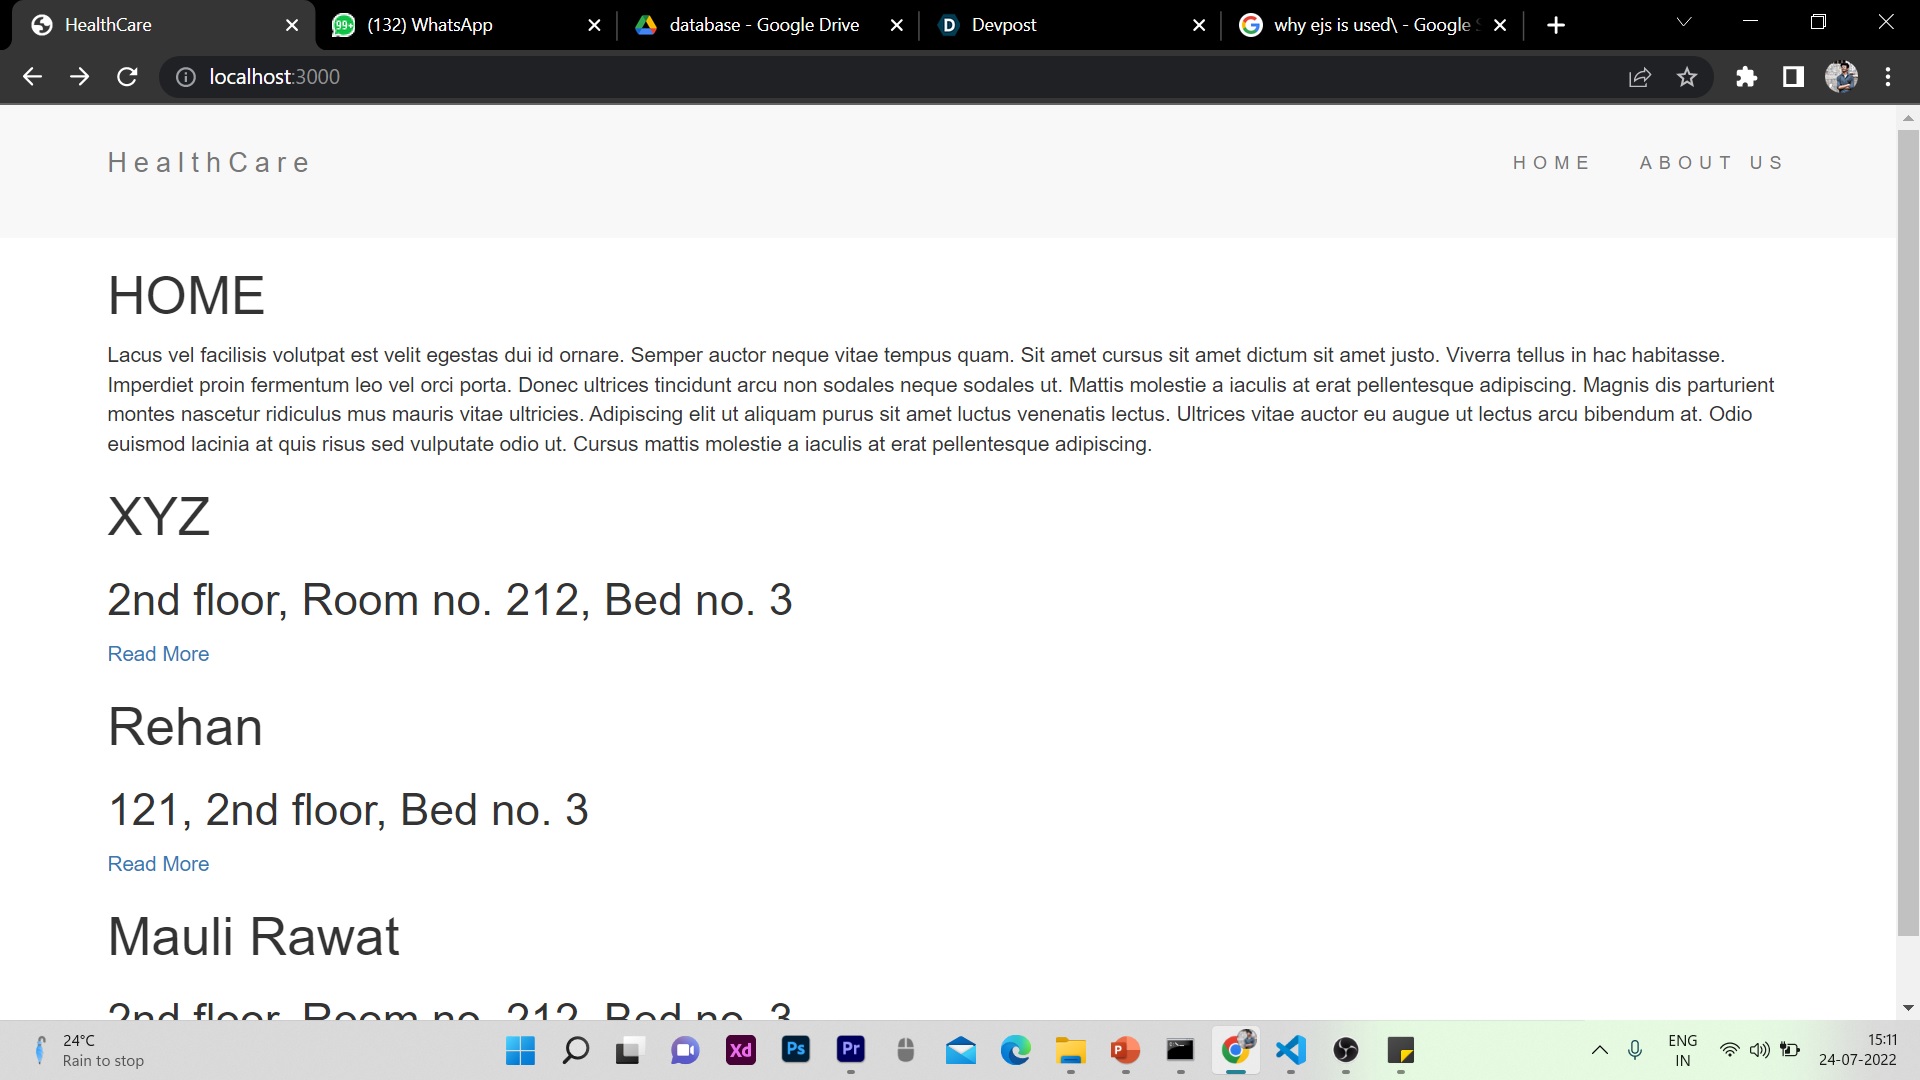
Task: Click the address bar URL
Action: [x=274, y=77]
